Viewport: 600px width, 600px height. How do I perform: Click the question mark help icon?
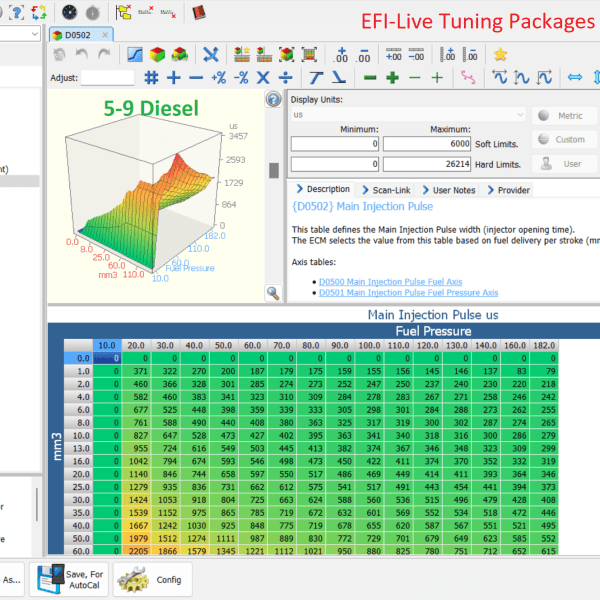click(16, 13)
